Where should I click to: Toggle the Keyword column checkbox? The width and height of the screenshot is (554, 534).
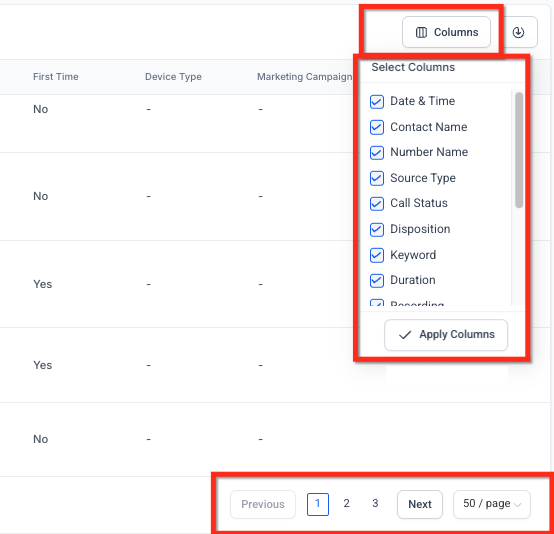[377, 255]
